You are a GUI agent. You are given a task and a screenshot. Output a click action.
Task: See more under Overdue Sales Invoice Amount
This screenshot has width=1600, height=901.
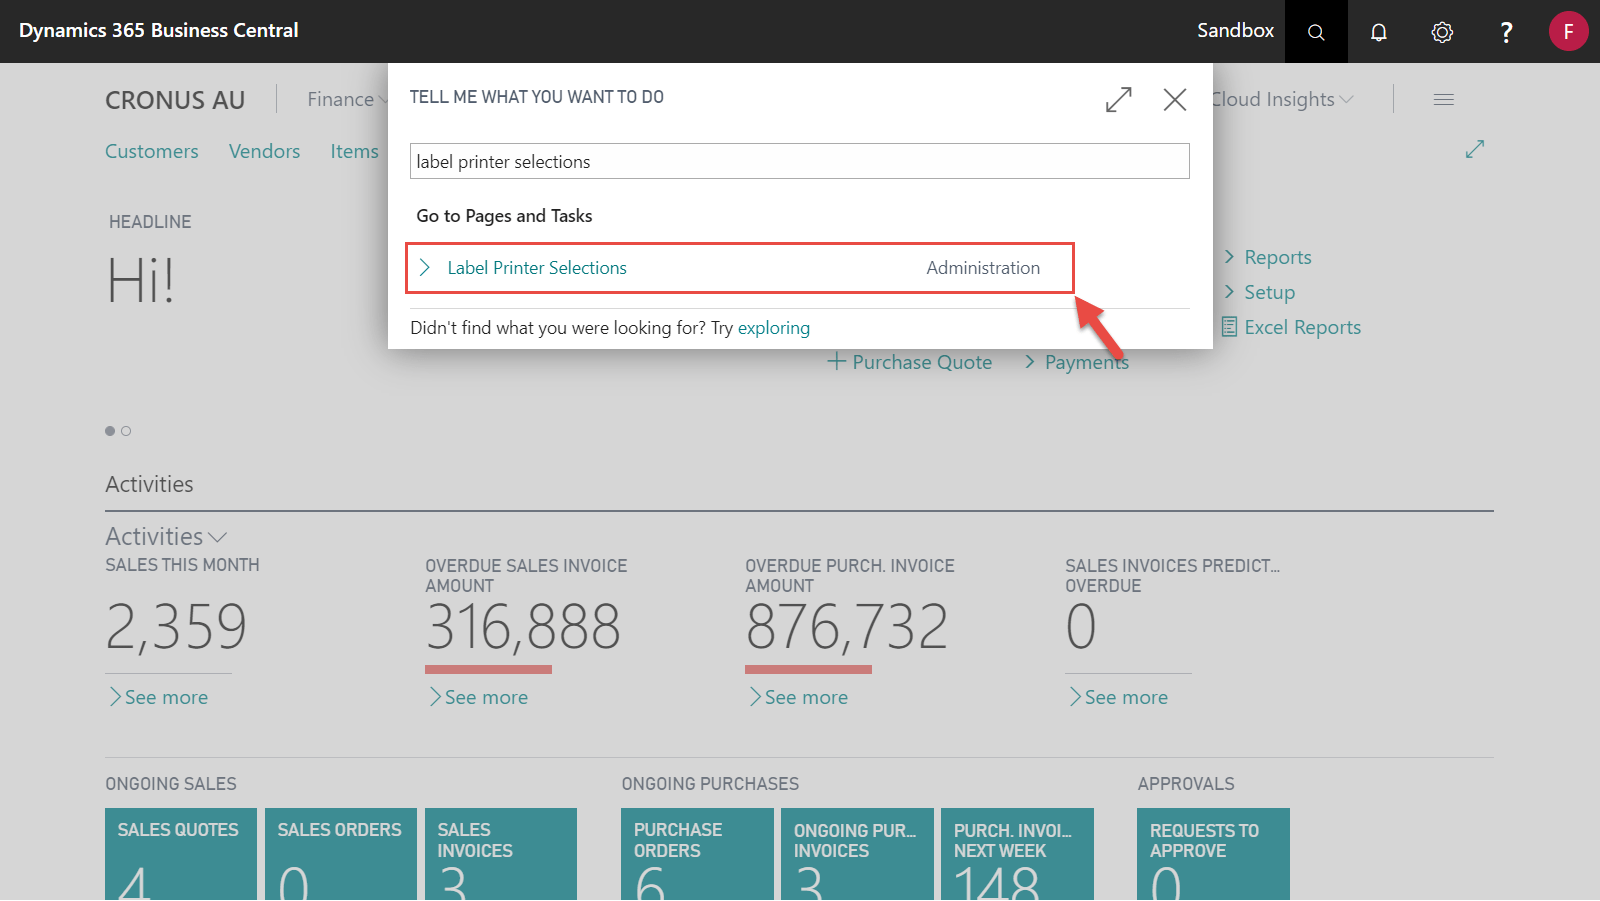coord(478,697)
